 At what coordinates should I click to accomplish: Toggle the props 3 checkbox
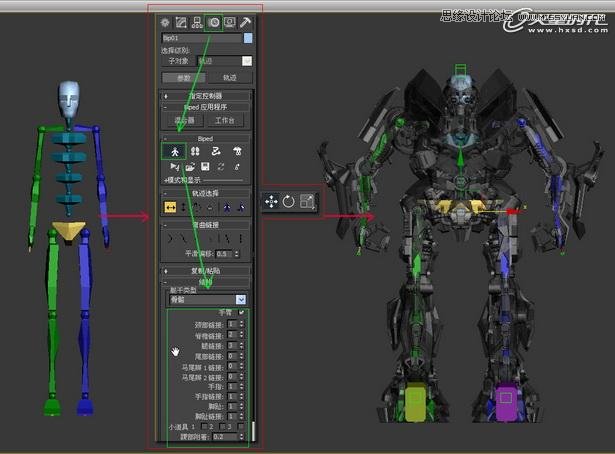coord(240,426)
